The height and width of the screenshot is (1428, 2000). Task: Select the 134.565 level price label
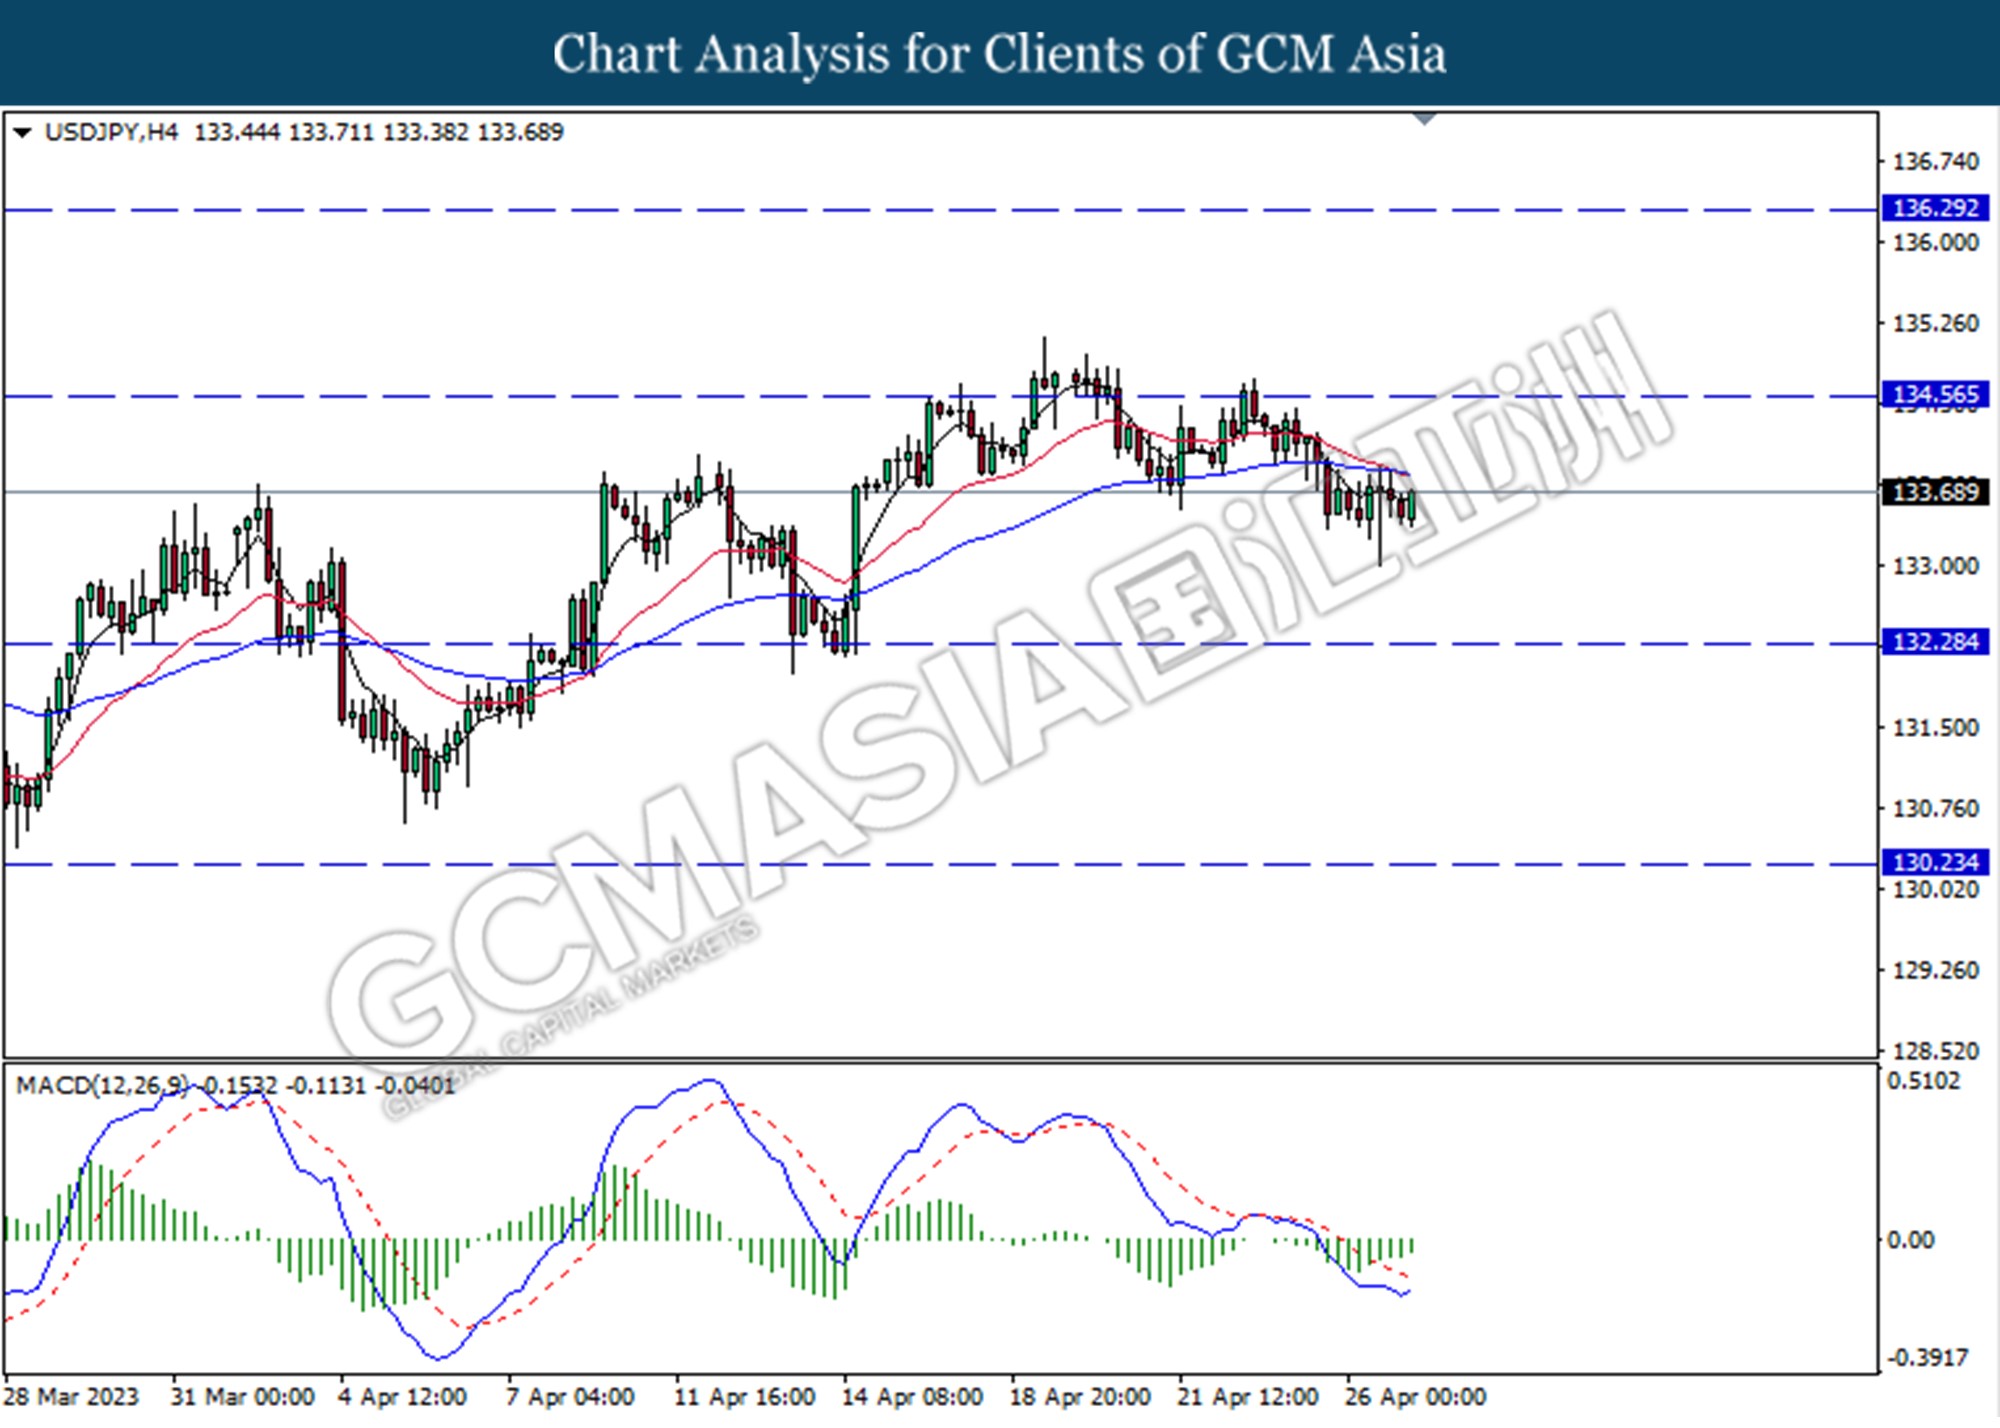click(1935, 394)
